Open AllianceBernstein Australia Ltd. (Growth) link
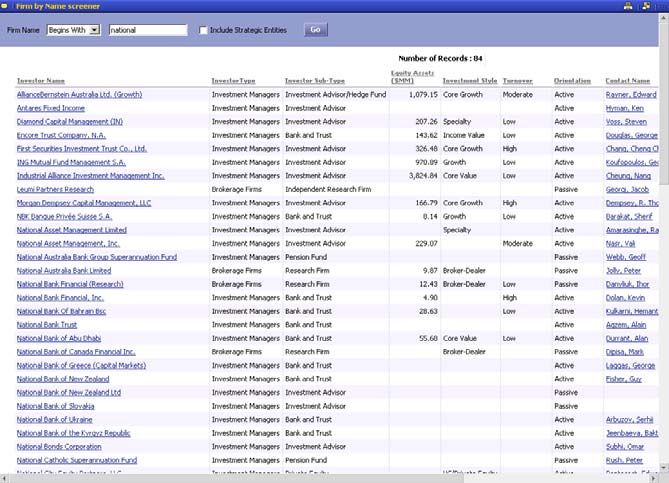669x483 pixels. [79, 95]
